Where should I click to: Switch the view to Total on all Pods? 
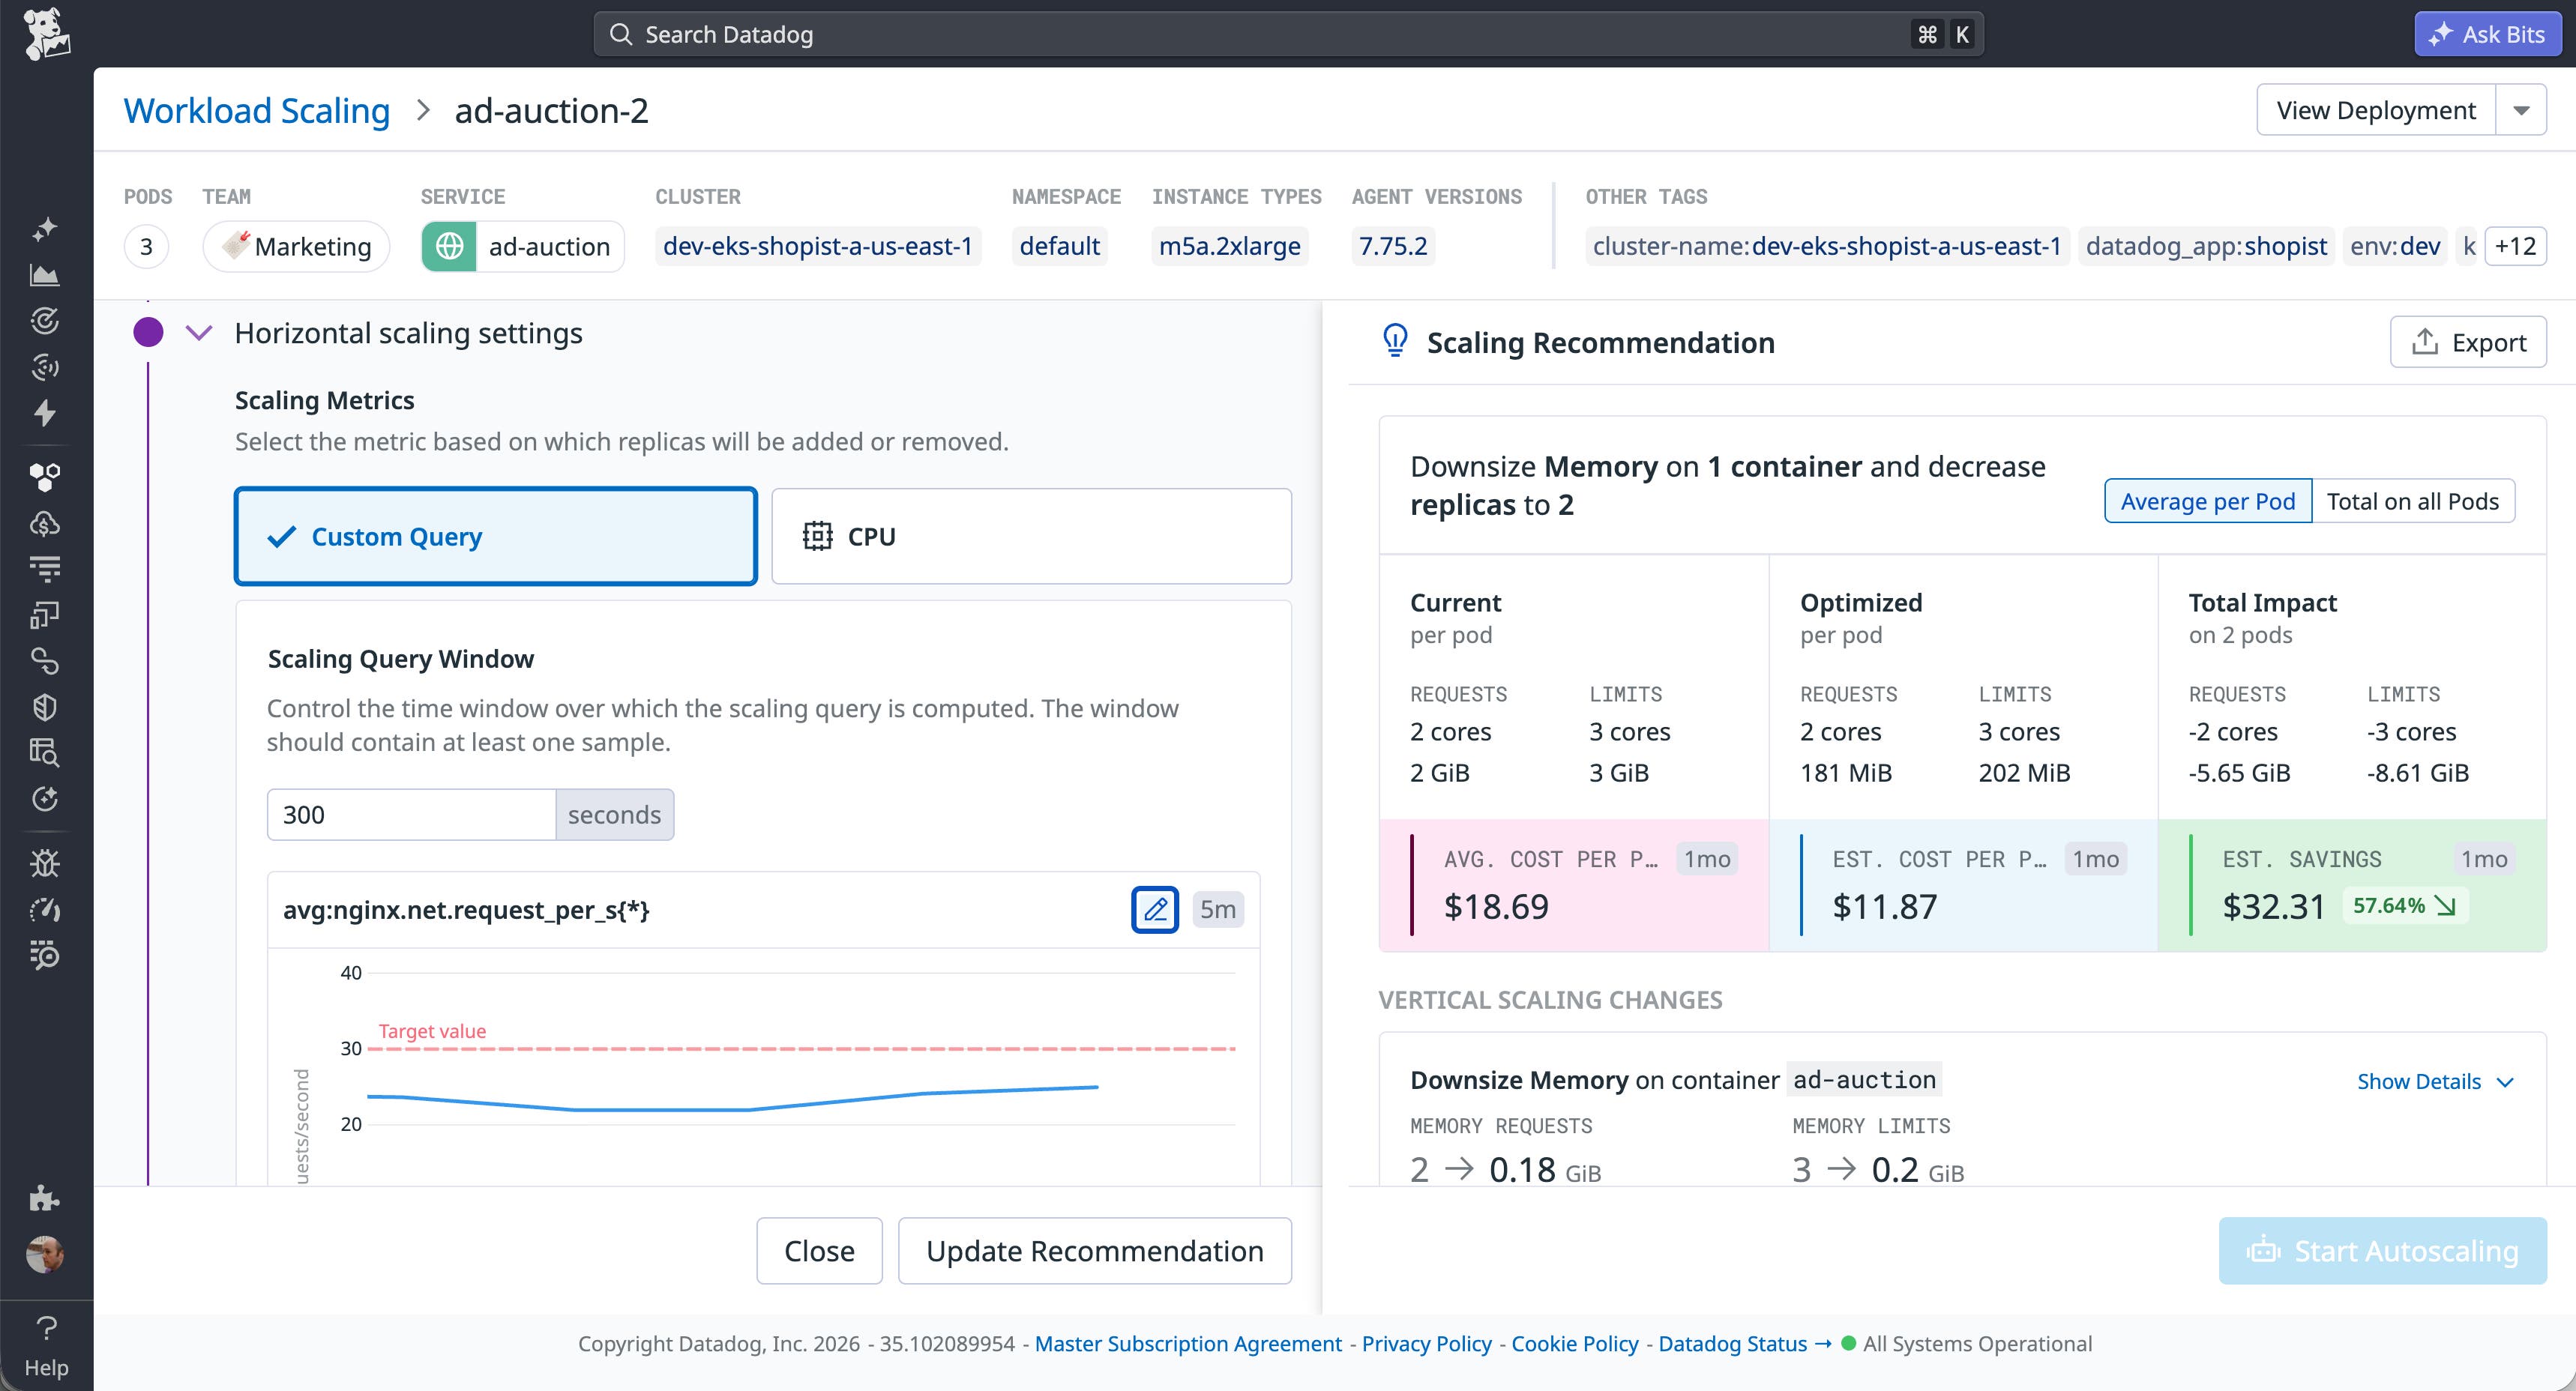[x=2413, y=501]
